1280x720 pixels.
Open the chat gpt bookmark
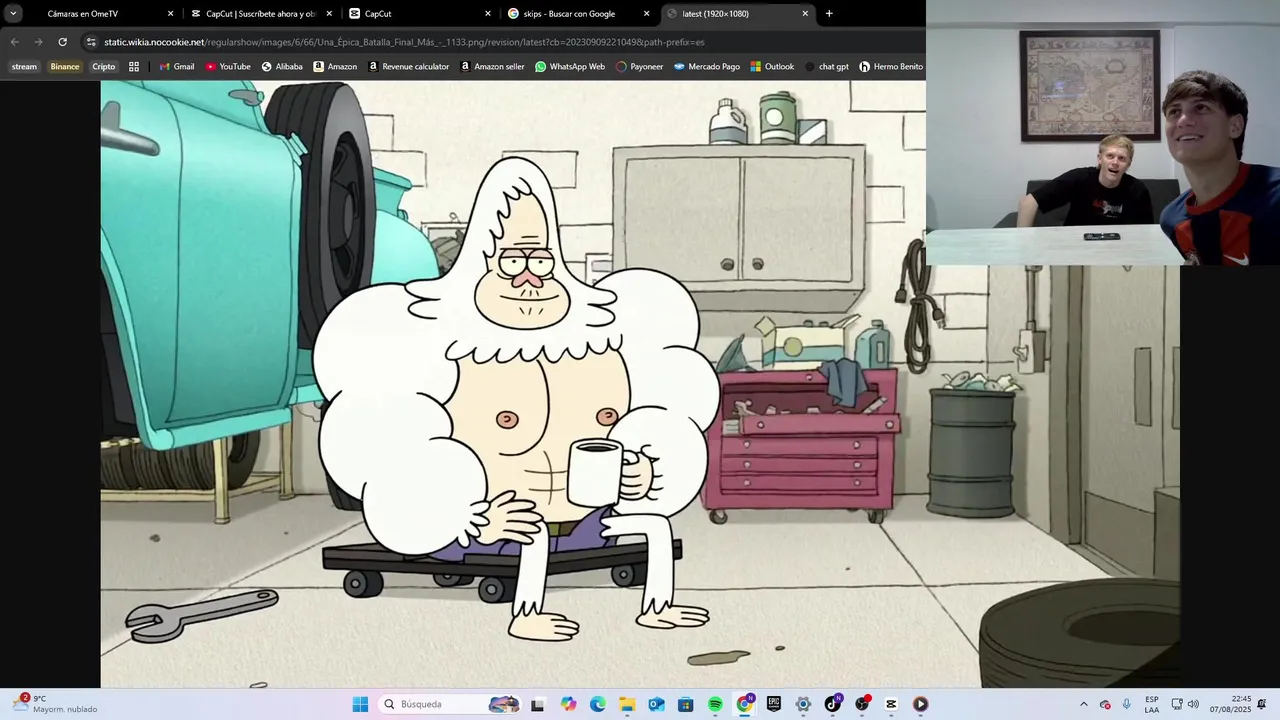(826, 67)
